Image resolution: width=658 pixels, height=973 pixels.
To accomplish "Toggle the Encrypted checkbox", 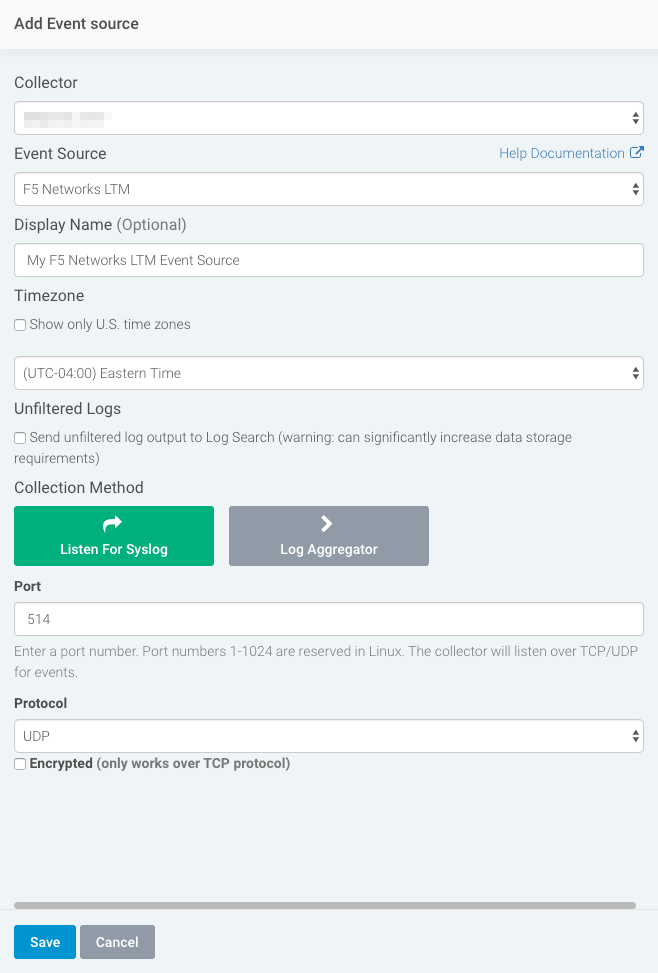I will pos(20,764).
